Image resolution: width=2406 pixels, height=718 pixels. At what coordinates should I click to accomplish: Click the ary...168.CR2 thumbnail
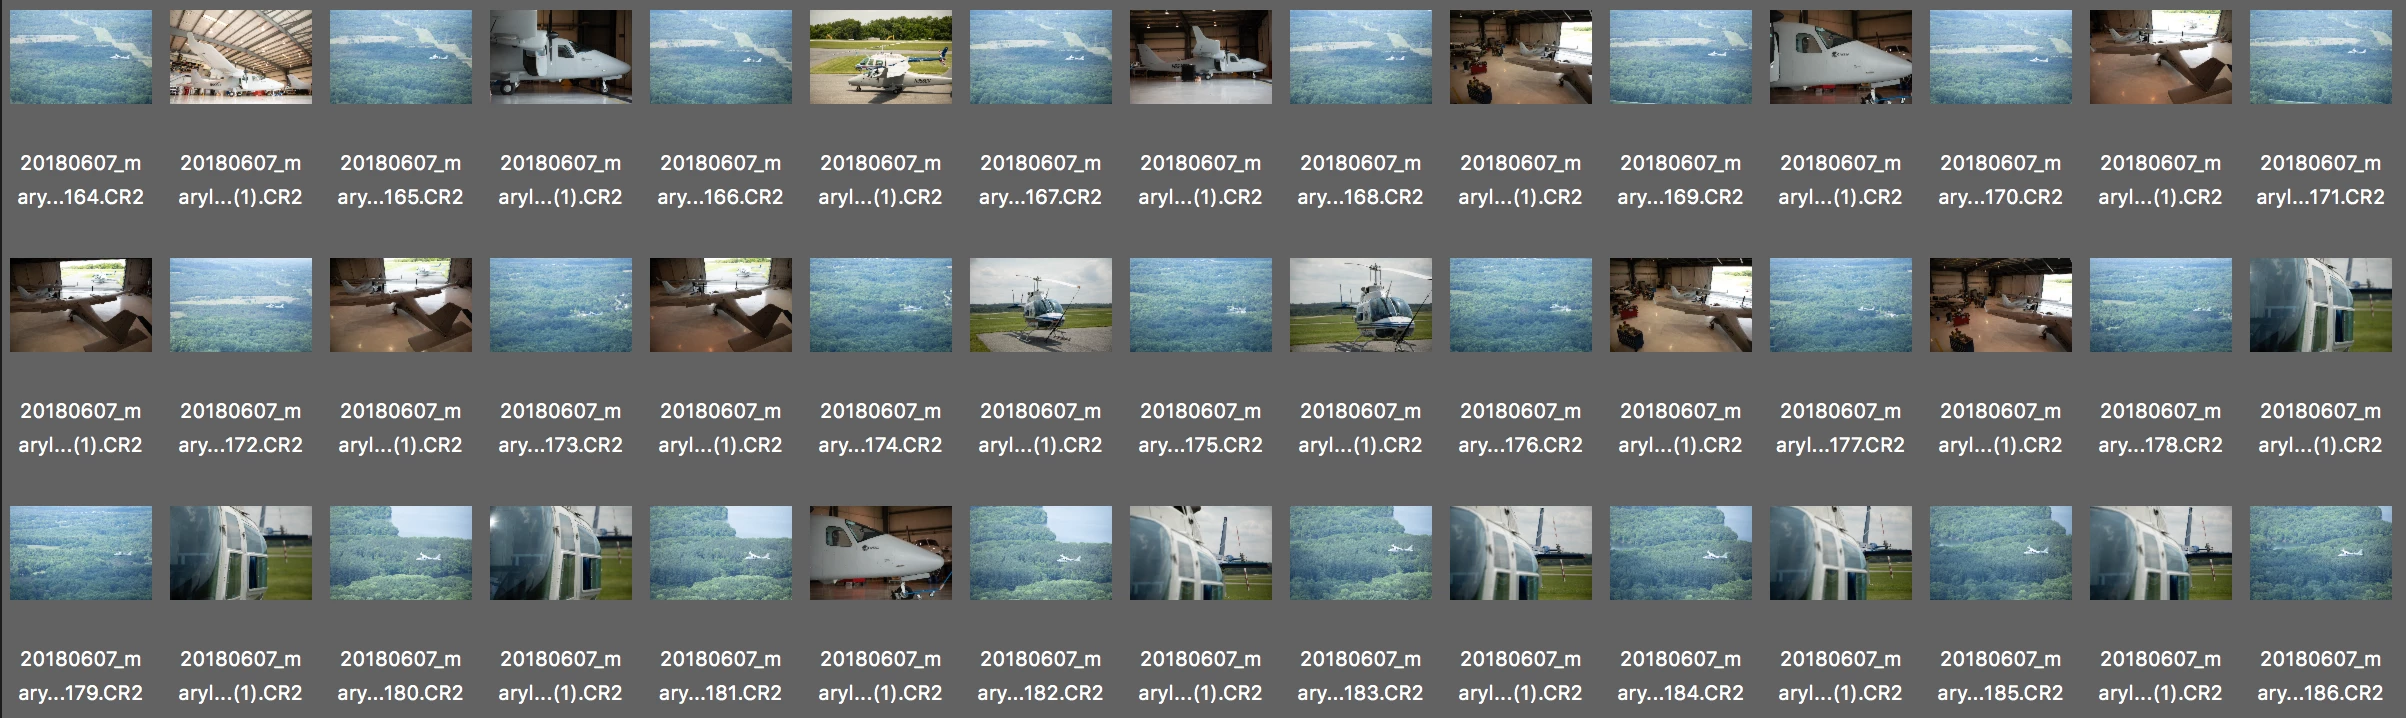point(1361,57)
